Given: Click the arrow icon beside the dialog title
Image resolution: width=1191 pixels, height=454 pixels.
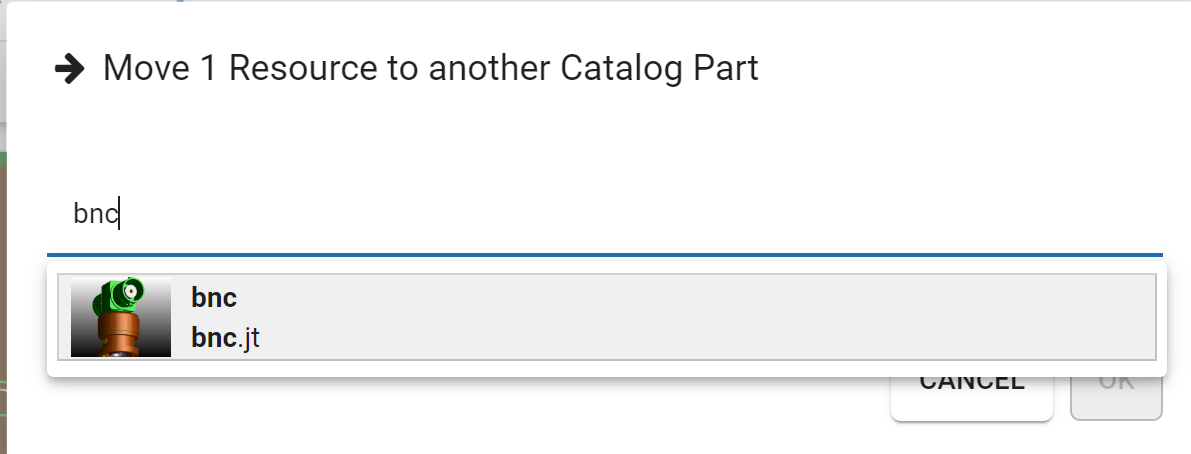Looking at the screenshot, I should [x=70, y=69].
